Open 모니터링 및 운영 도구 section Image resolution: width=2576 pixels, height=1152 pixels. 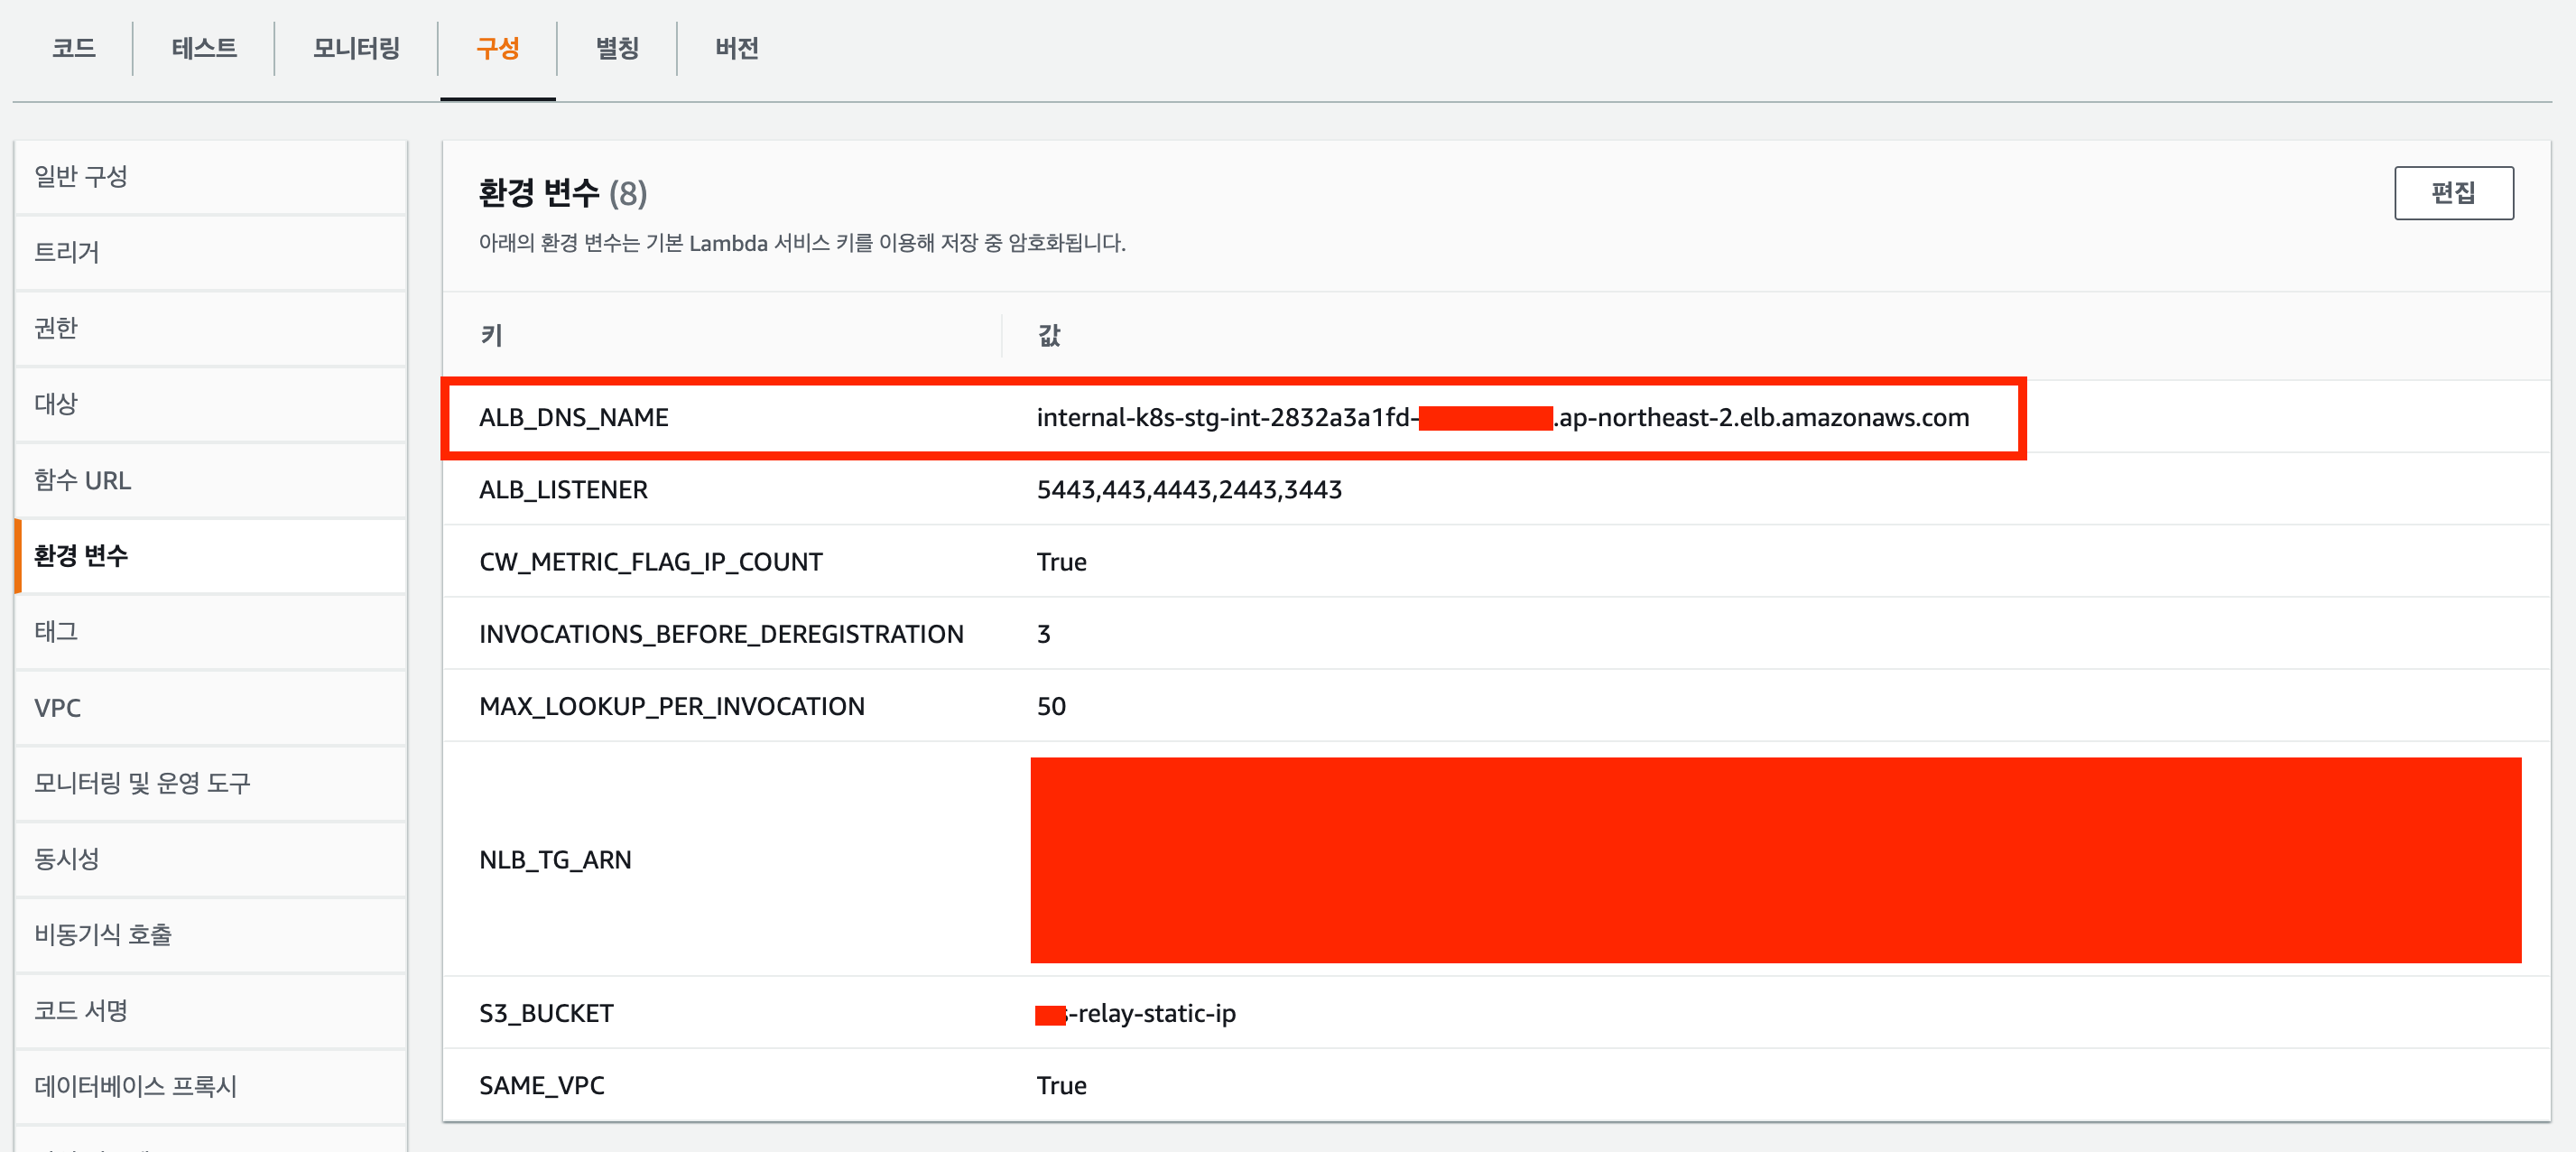[x=142, y=783]
